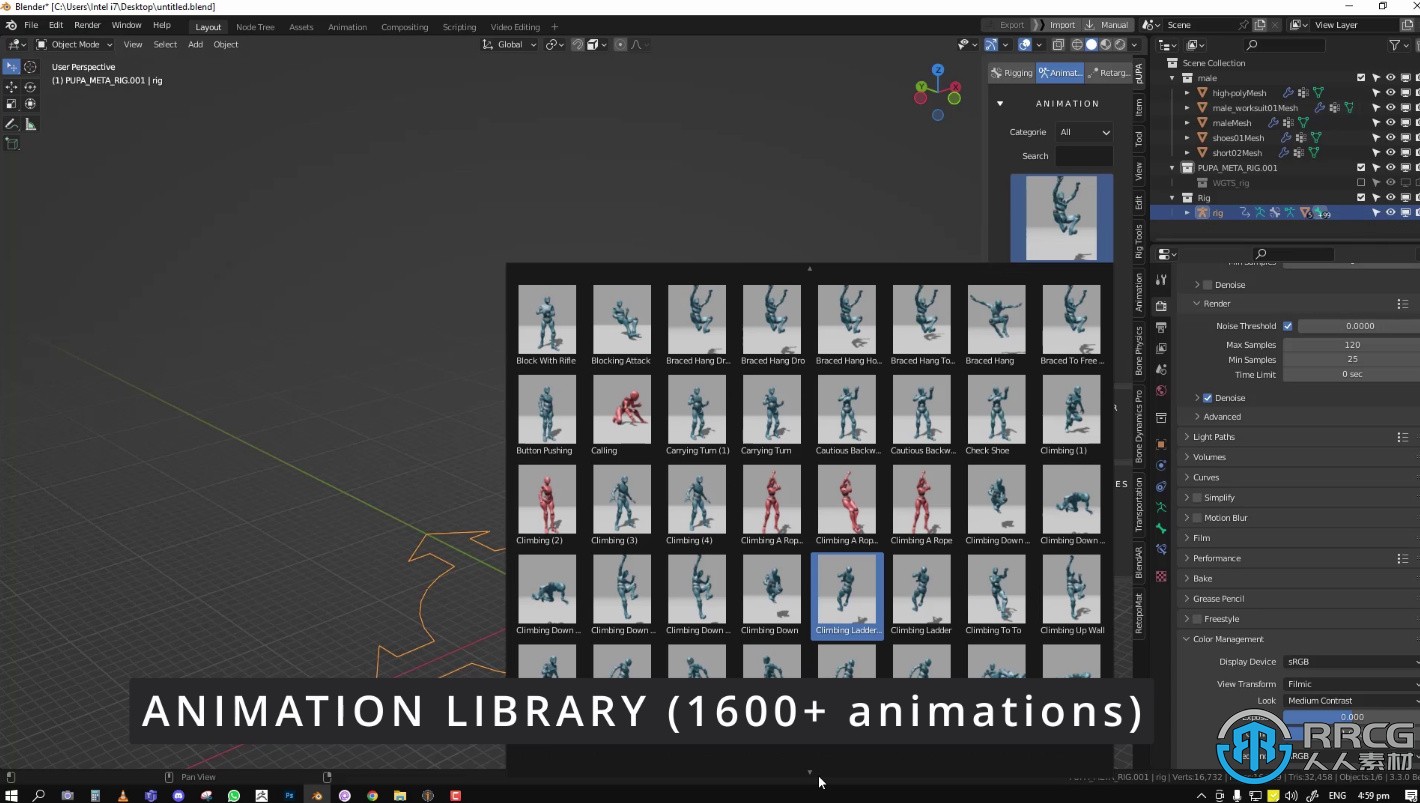Toggle X-ray mode in viewport header
The width and height of the screenshot is (1420, 803).
click(1058, 45)
